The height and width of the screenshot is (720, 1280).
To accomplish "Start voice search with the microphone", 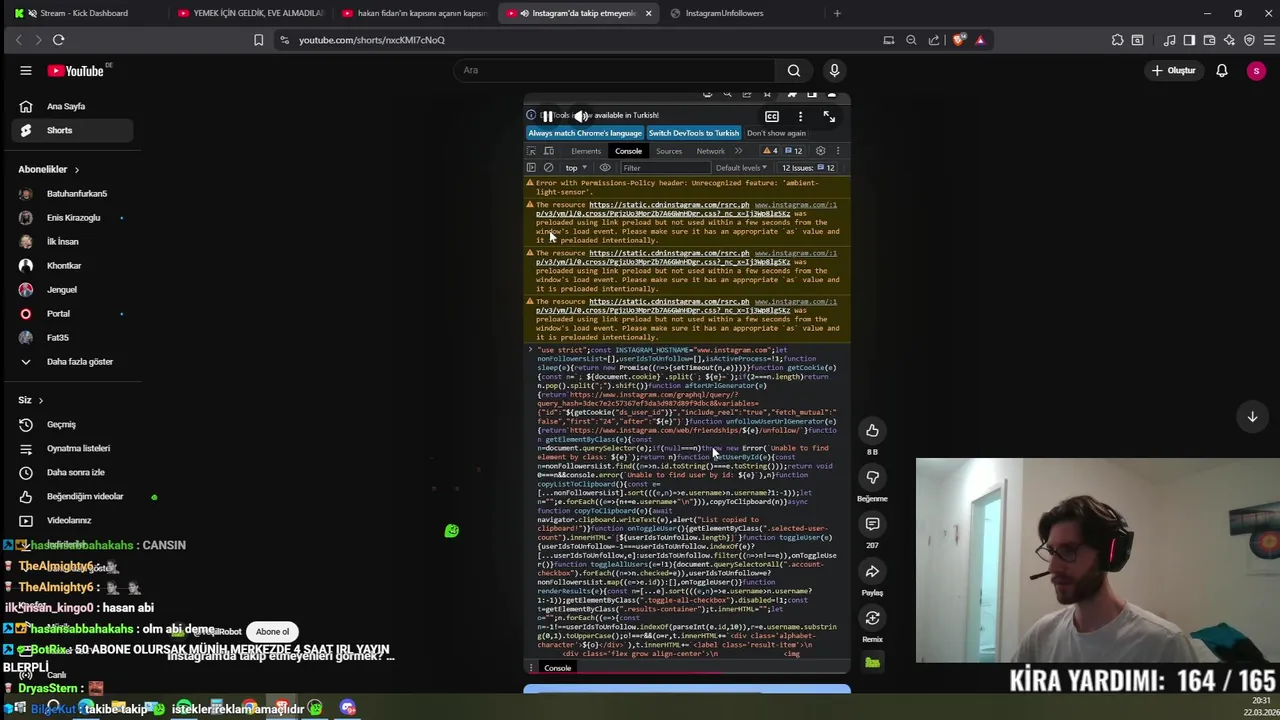I will (x=834, y=70).
